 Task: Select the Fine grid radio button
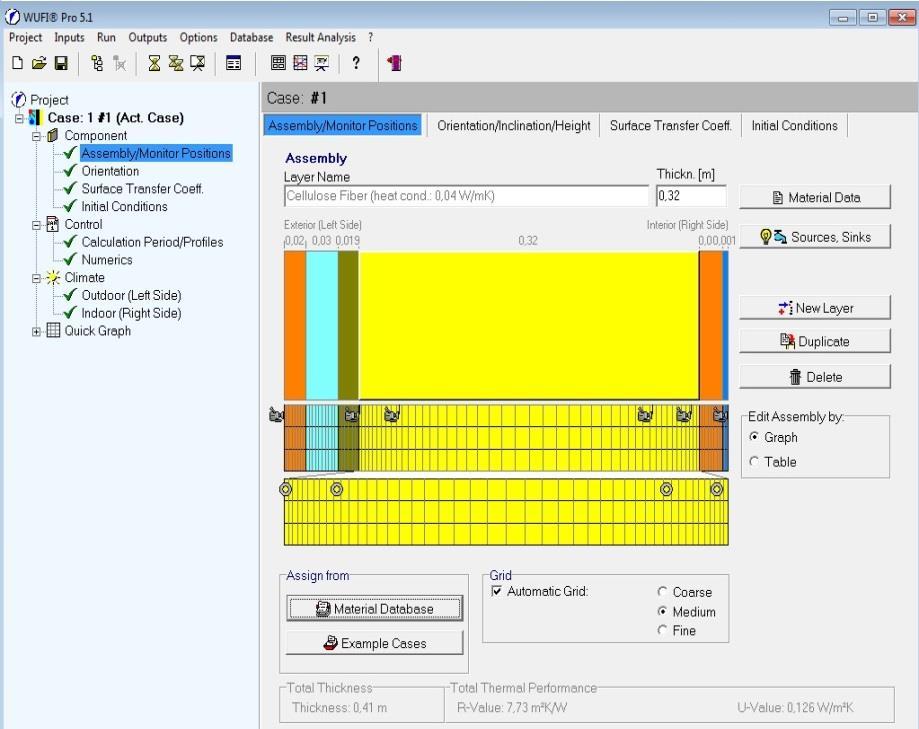[x=662, y=630]
